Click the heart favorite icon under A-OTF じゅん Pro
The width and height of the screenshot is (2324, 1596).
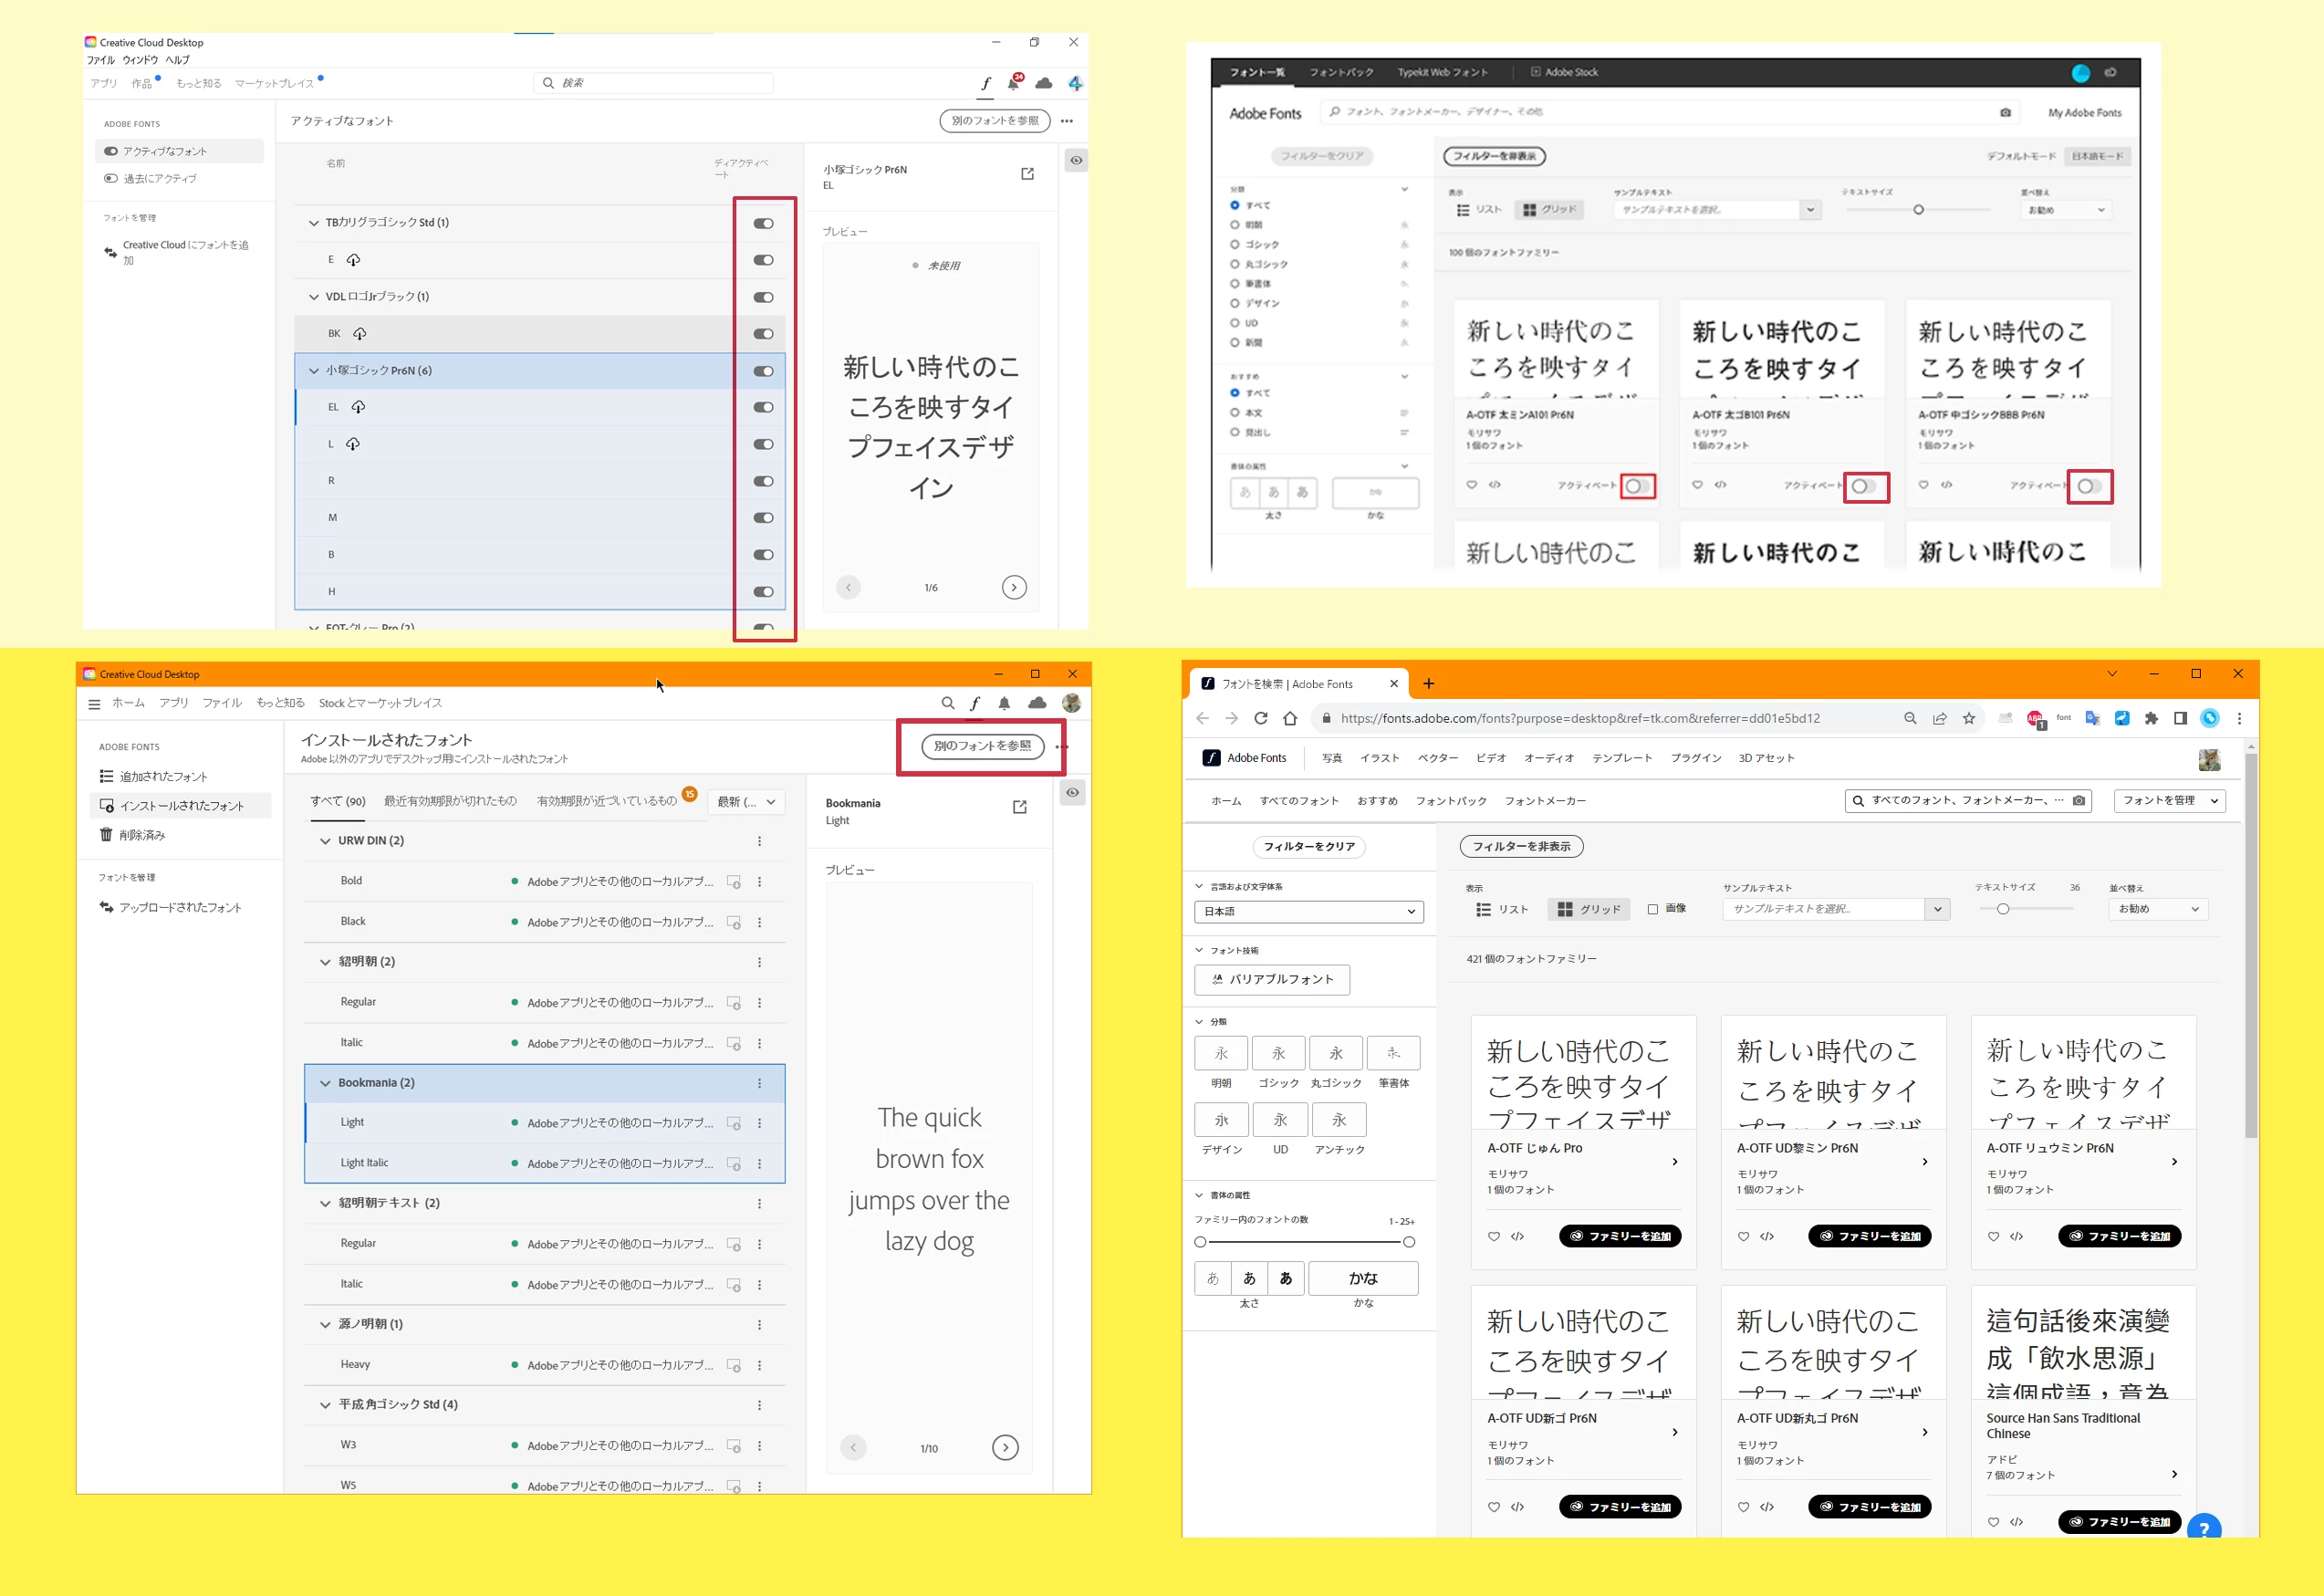click(1493, 1237)
